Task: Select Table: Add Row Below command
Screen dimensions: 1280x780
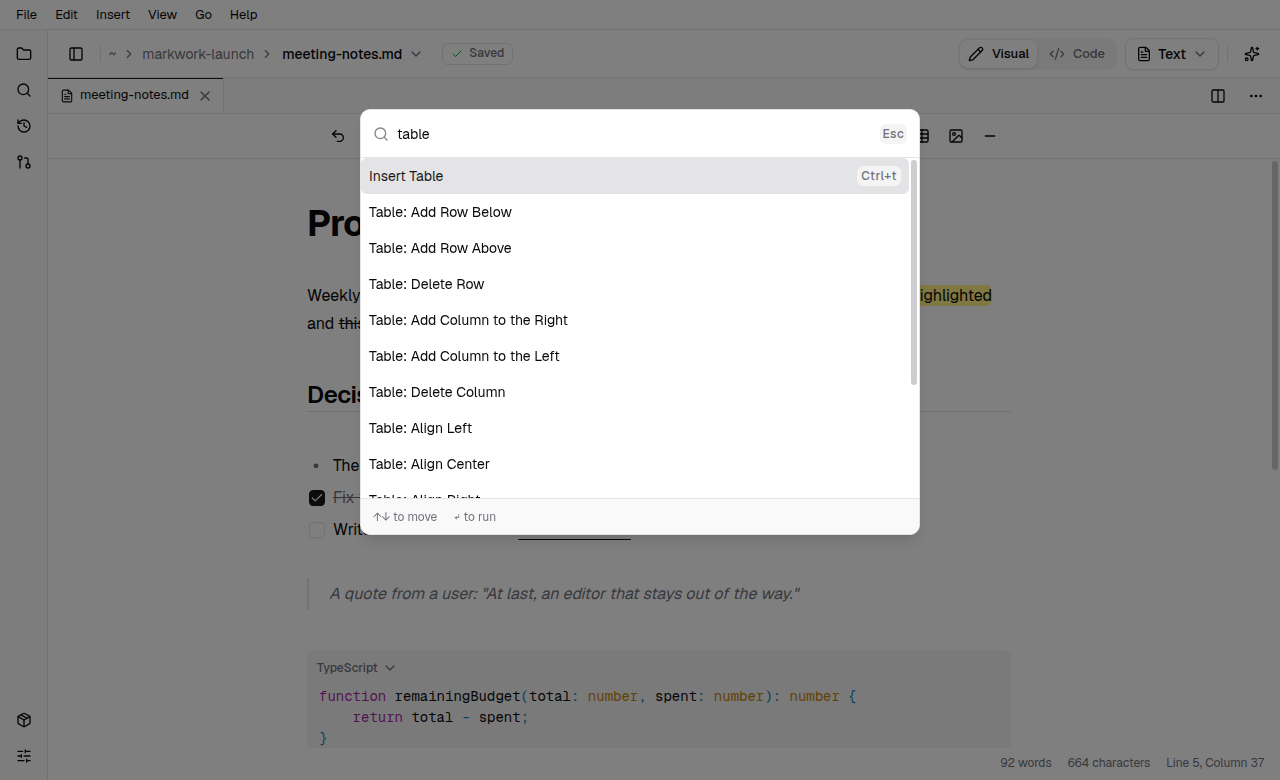Action: 635,212
